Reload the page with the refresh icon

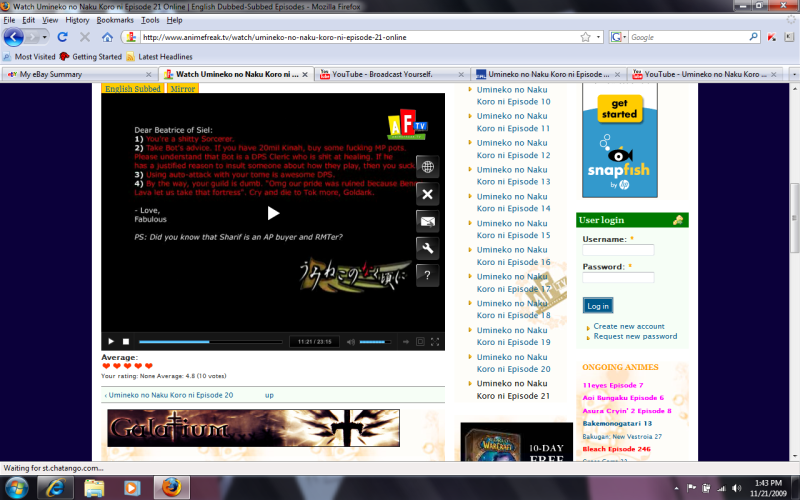point(62,37)
